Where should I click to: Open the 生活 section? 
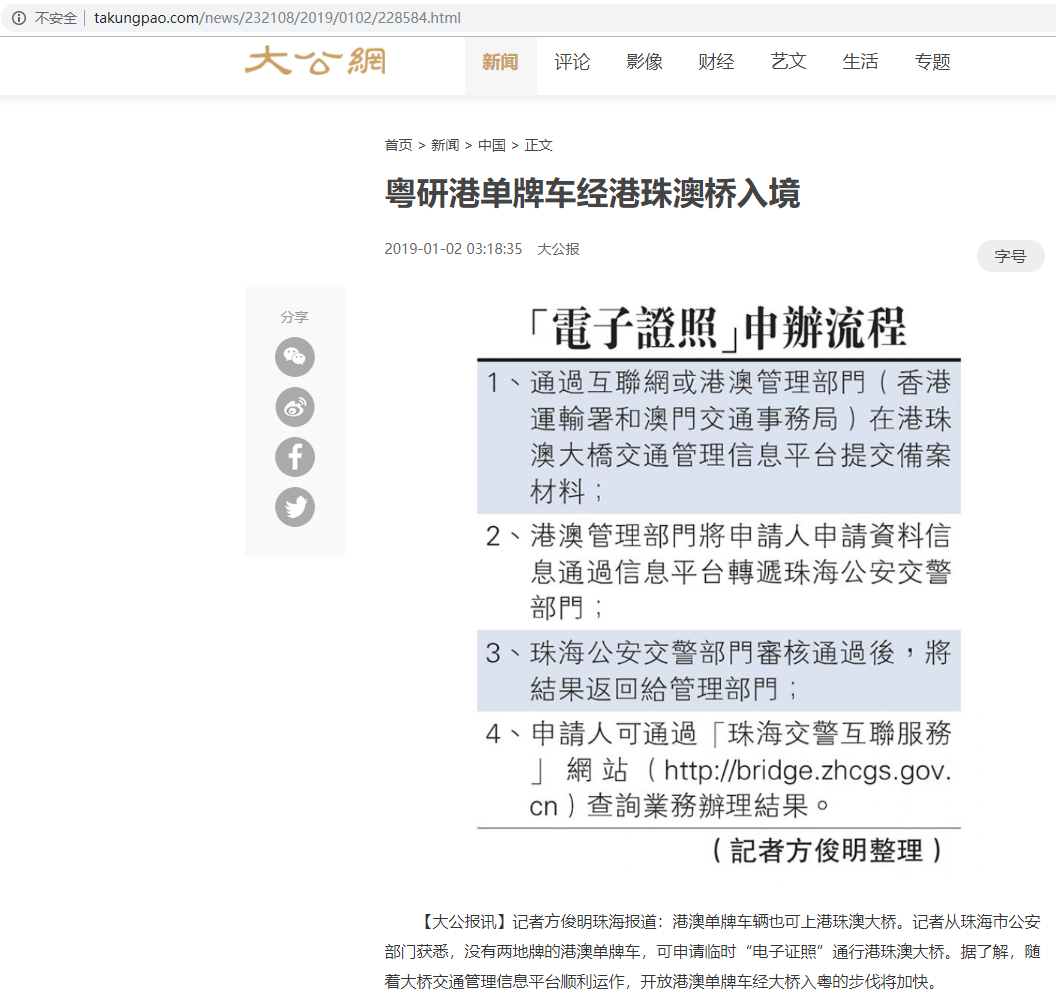(x=860, y=62)
